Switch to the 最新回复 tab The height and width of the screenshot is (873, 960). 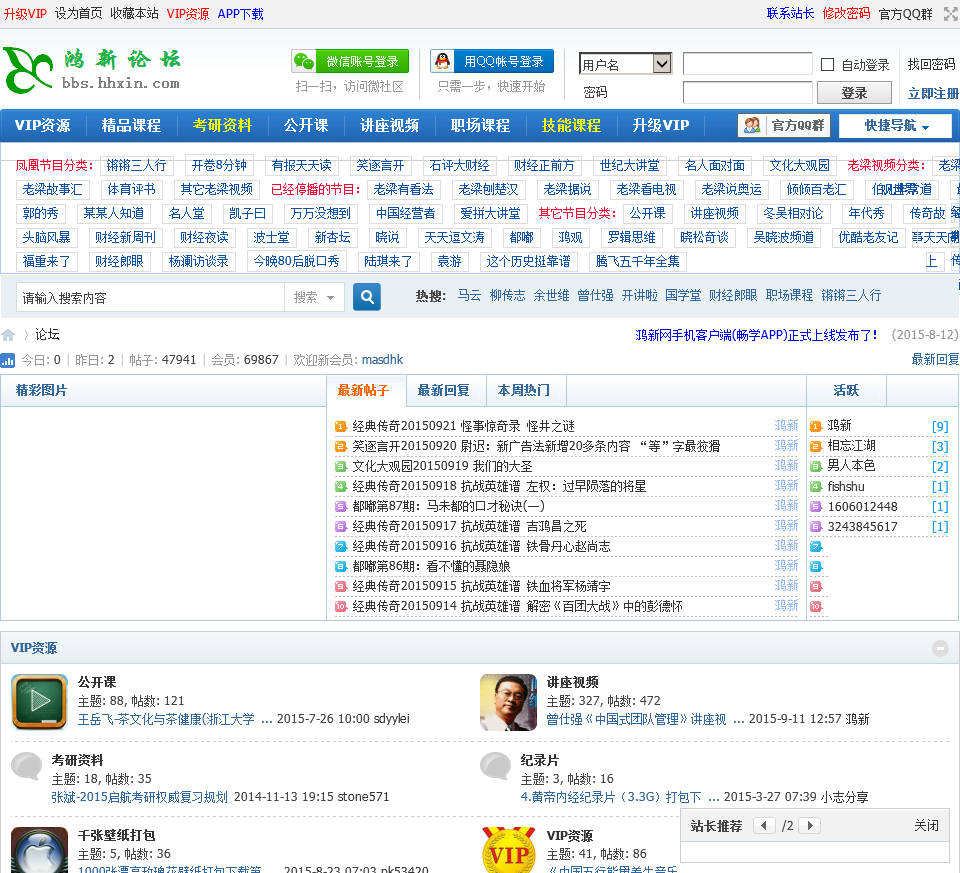[443, 390]
